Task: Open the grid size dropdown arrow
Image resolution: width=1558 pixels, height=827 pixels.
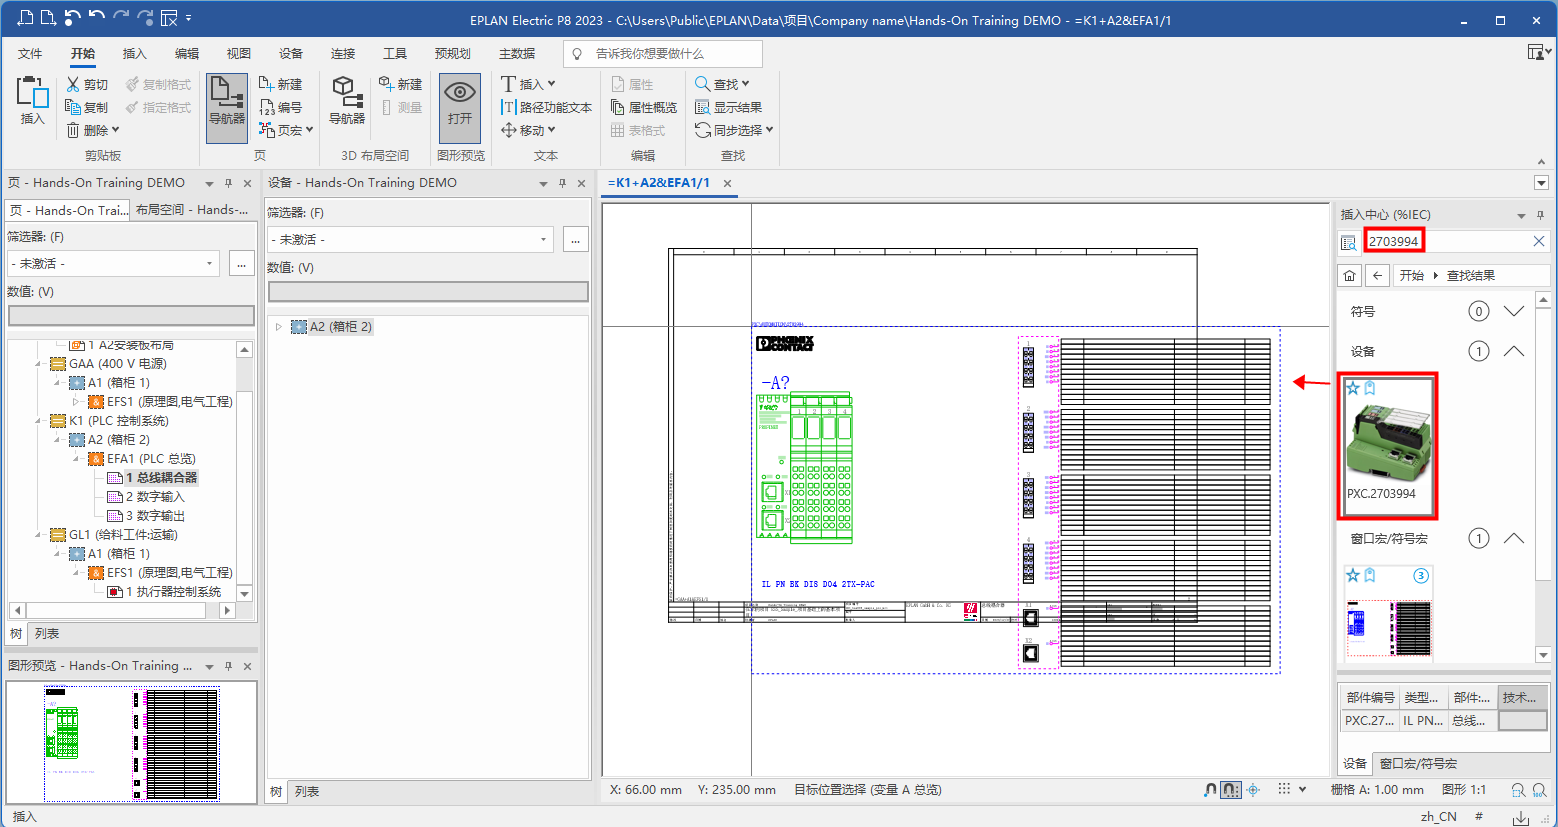Action: [x=1302, y=790]
